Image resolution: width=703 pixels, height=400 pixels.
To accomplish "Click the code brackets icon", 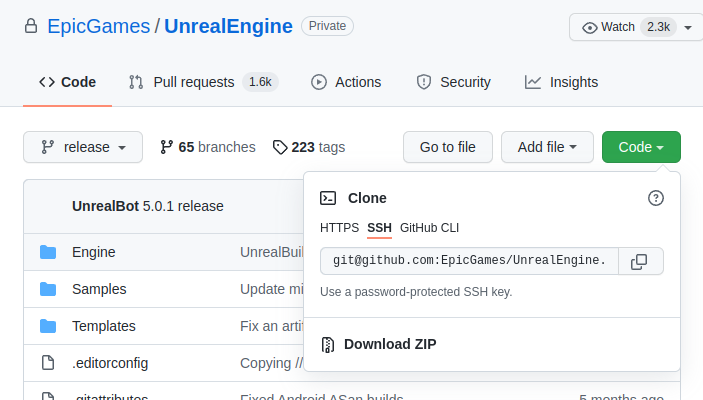I will [47, 82].
